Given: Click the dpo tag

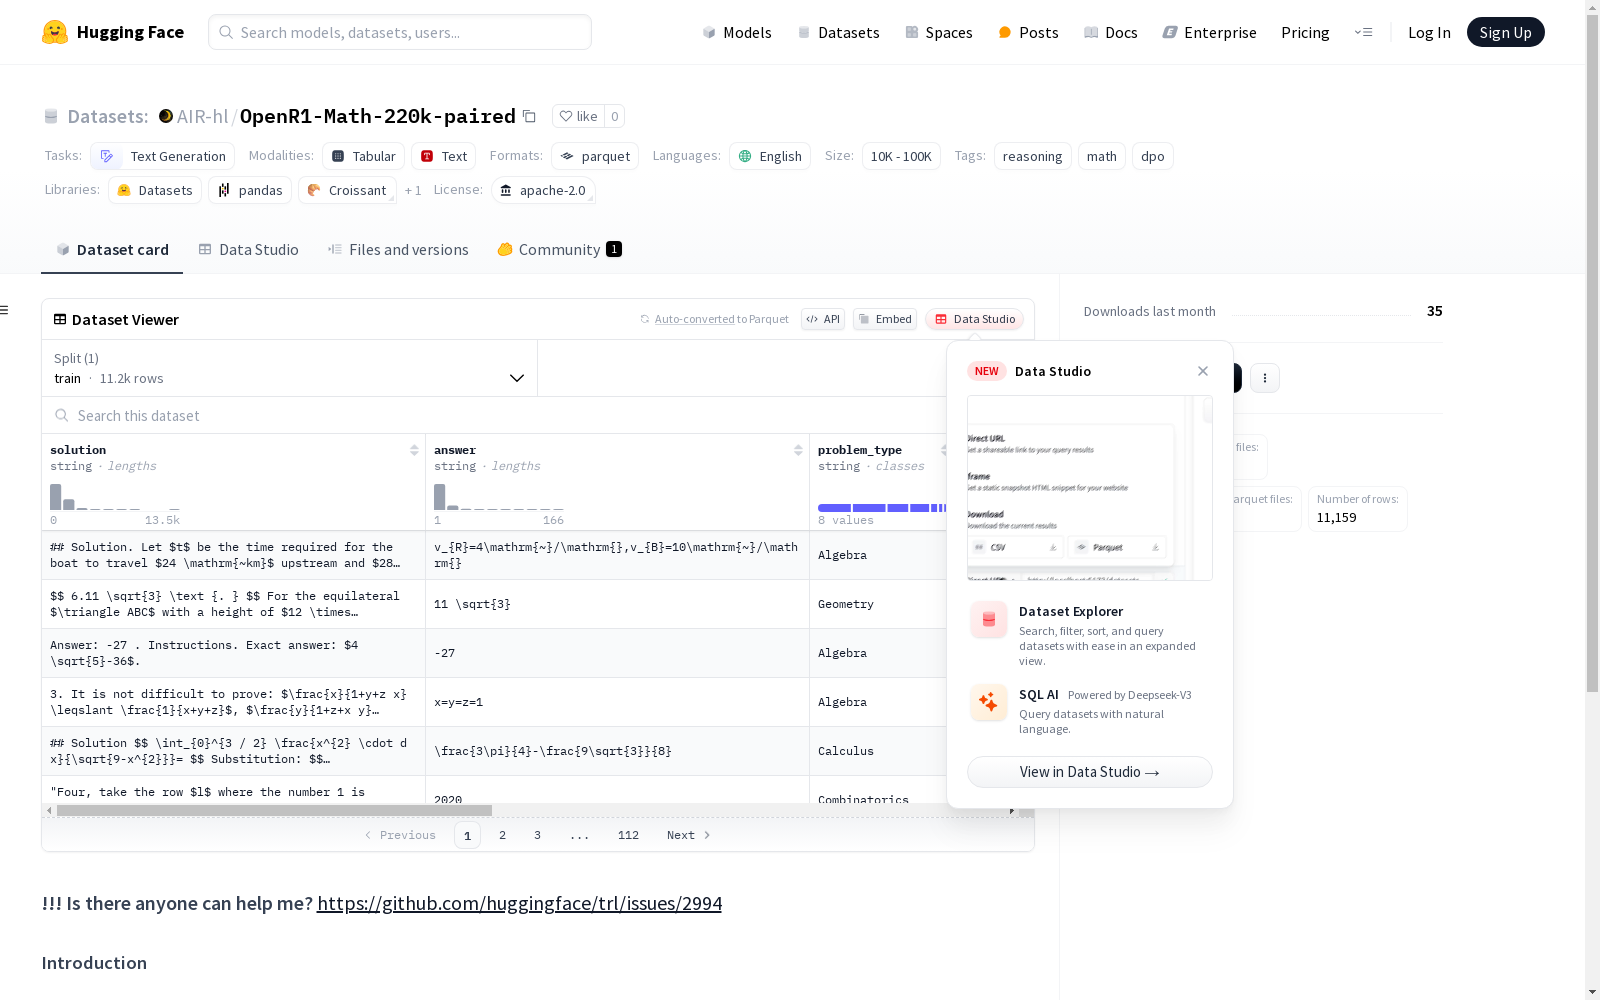Looking at the screenshot, I should 1153,156.
